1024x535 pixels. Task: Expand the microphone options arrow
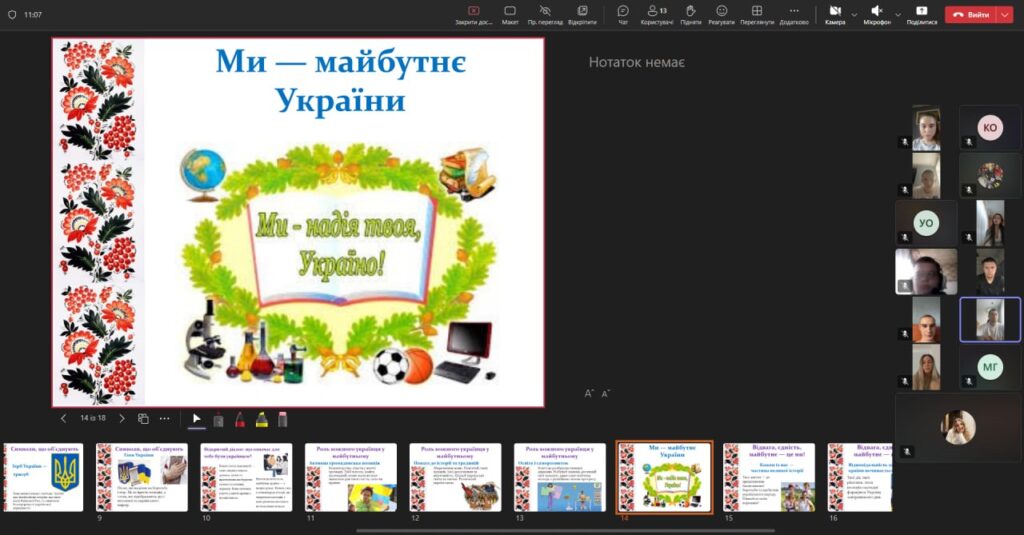pos(897,14)
